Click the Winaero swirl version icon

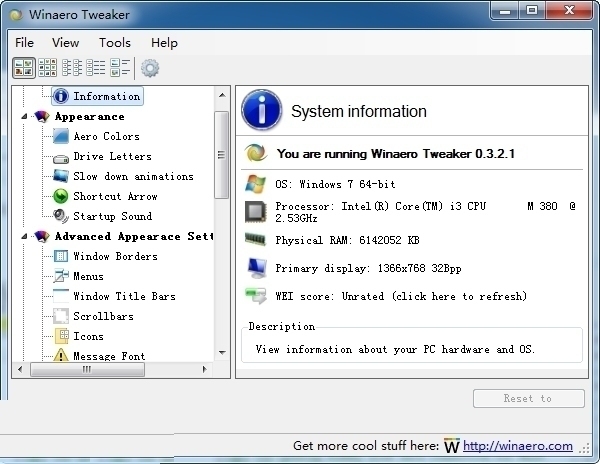tap(255, 153)
